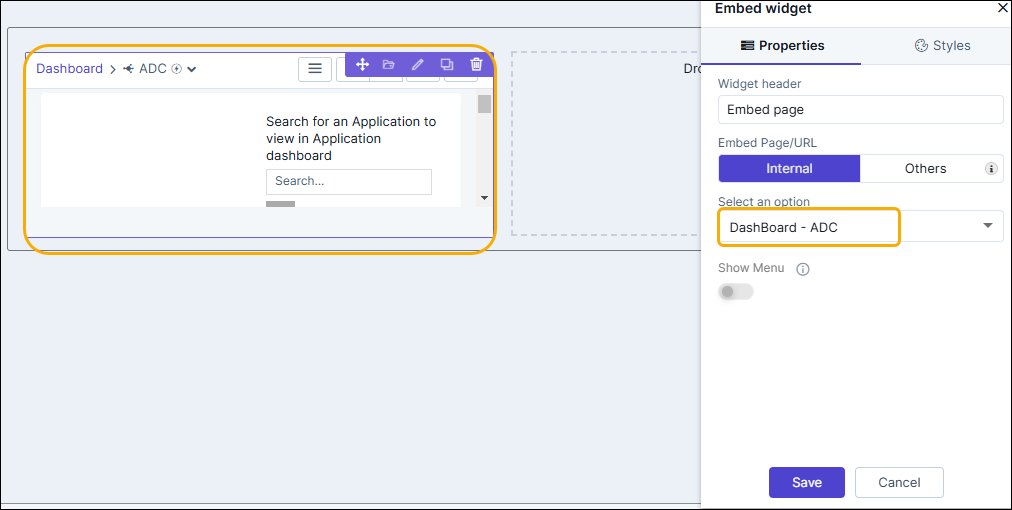Image resolution: width=1012 pixels, height=510 pixels.
Task: Open the hamburger menu in embedded dashboard
Action: coord(315,69)
